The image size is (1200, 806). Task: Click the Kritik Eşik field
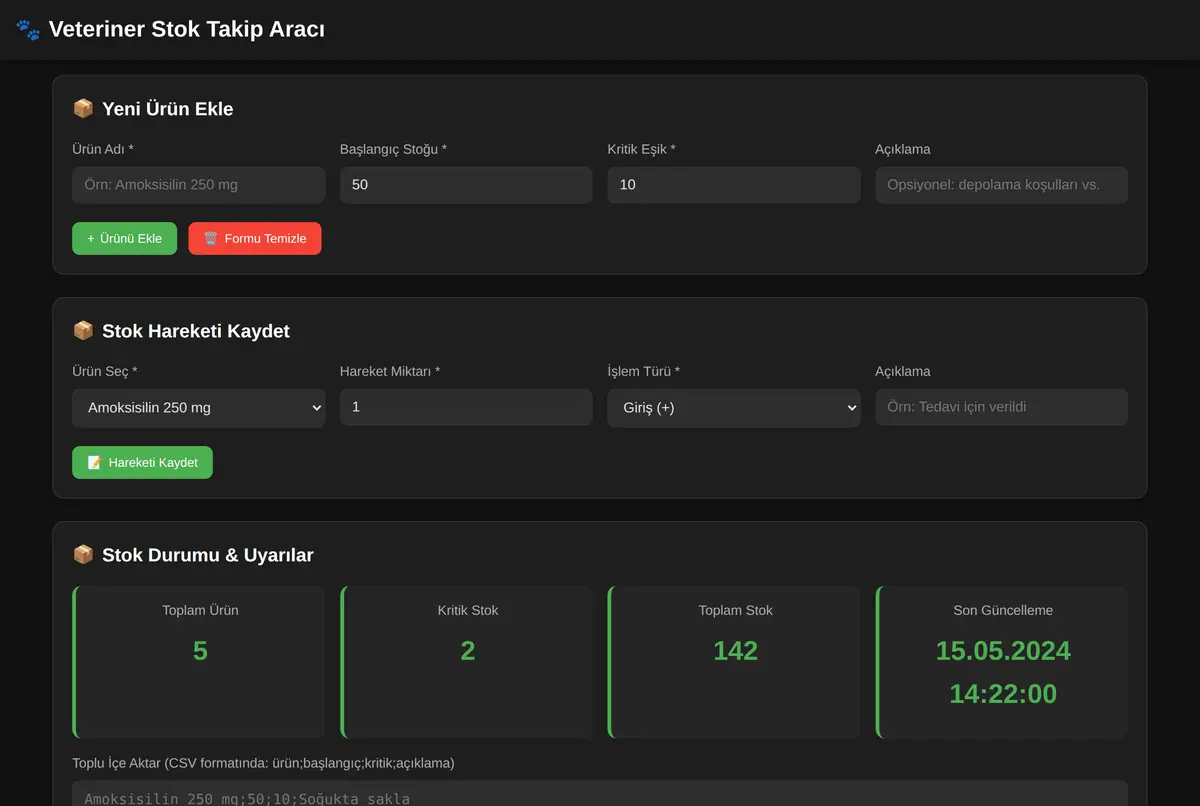pyautogui.click(x=734, y=185)
